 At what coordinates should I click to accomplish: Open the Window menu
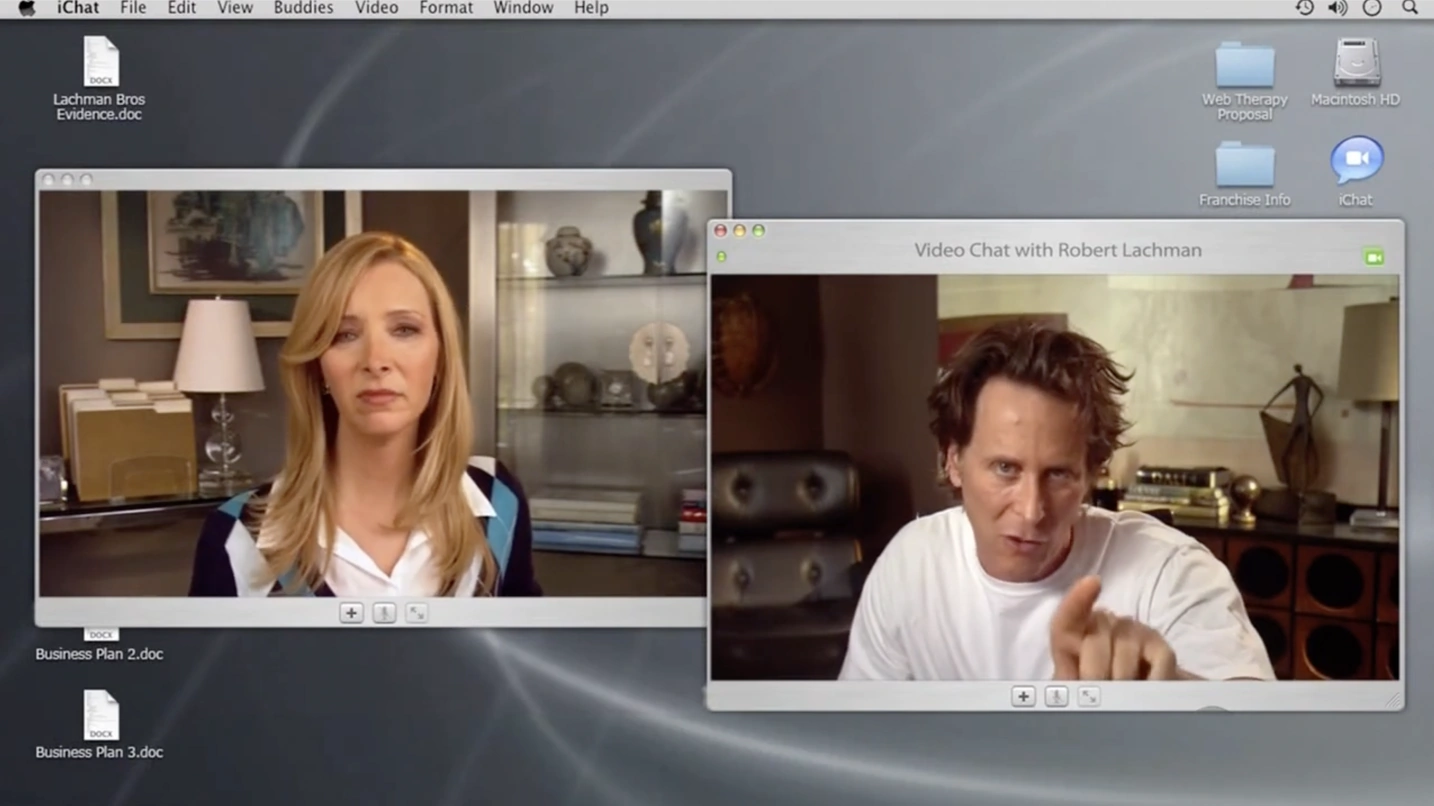(523, 8)
